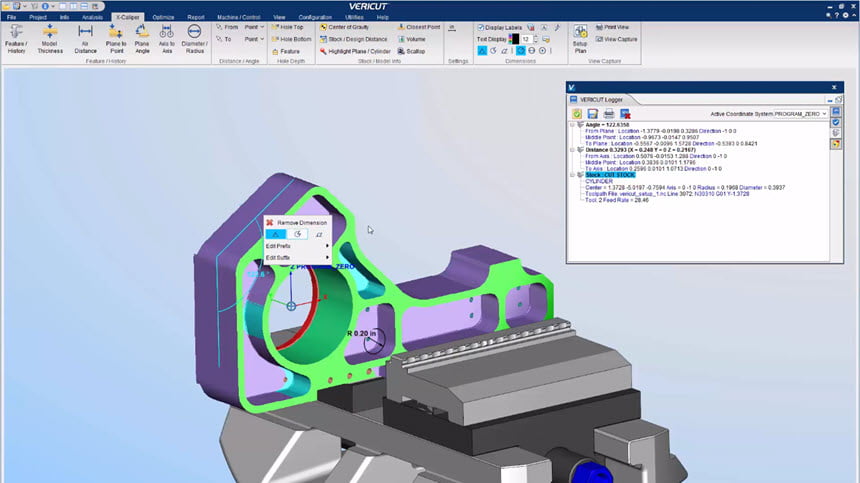The image size is (860, 483).
Task: Select the third angle format in context menu
Action: [319, 234]
